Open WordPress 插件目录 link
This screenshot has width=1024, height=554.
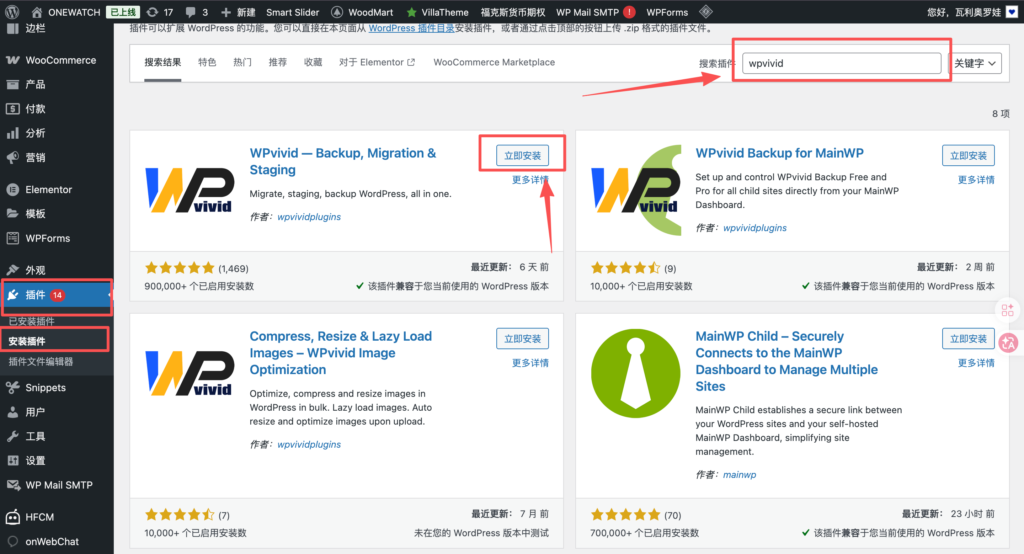[x=411, y=28]
